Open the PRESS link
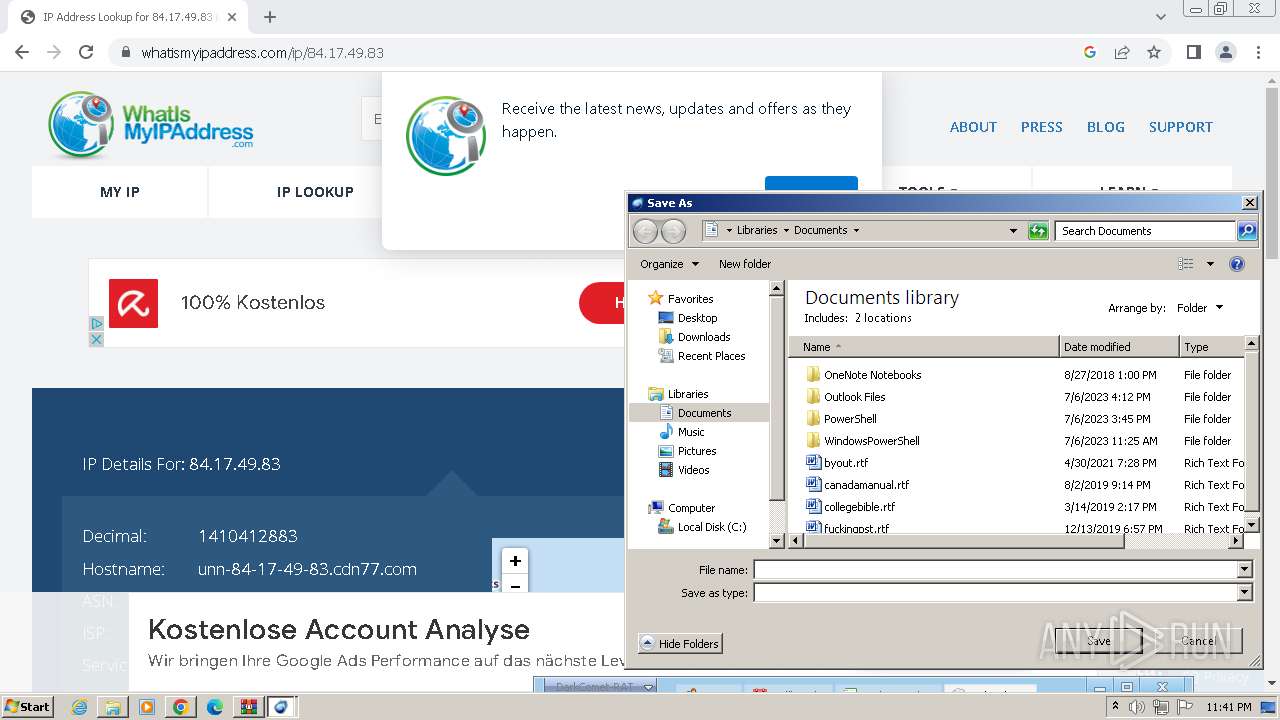Viewport: 1280px width, 720px height. (1041, 127)
